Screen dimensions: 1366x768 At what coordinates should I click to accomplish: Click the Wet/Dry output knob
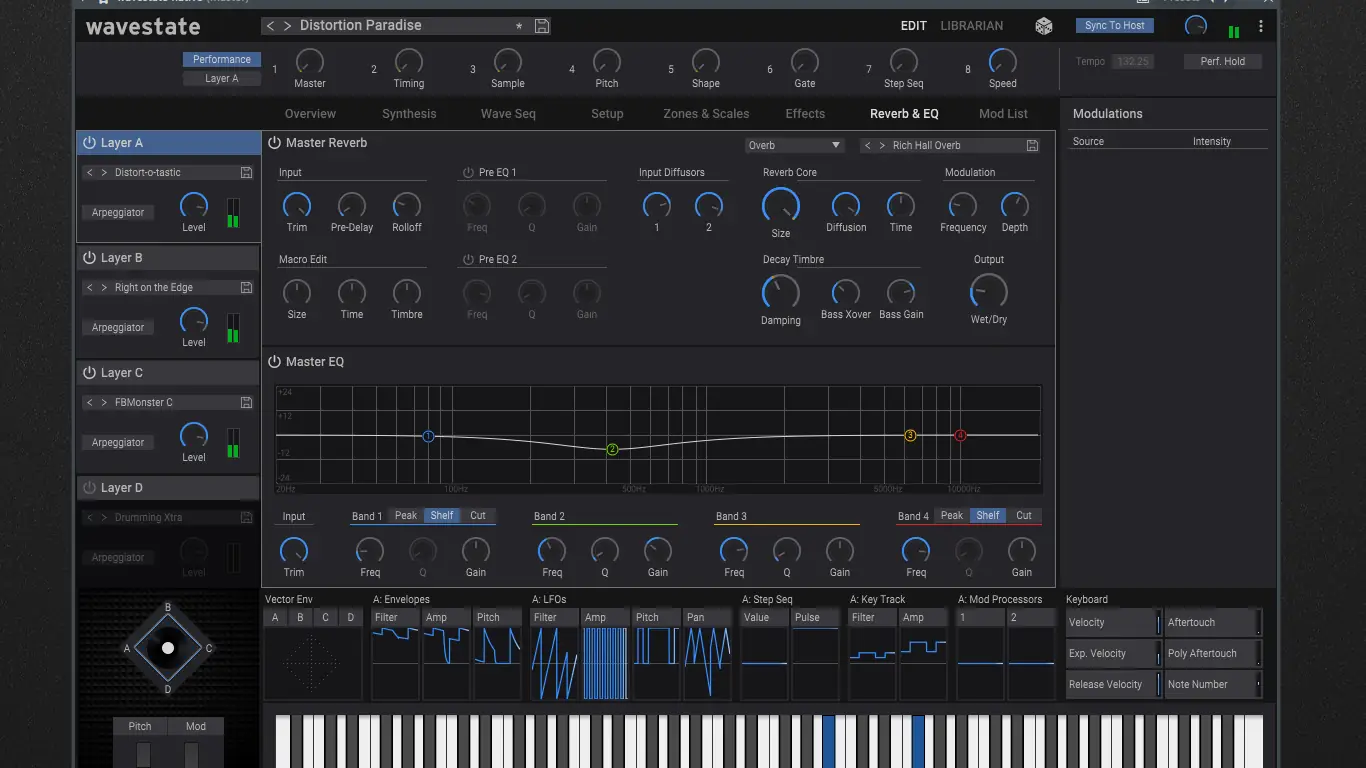(x=989, y=292)
